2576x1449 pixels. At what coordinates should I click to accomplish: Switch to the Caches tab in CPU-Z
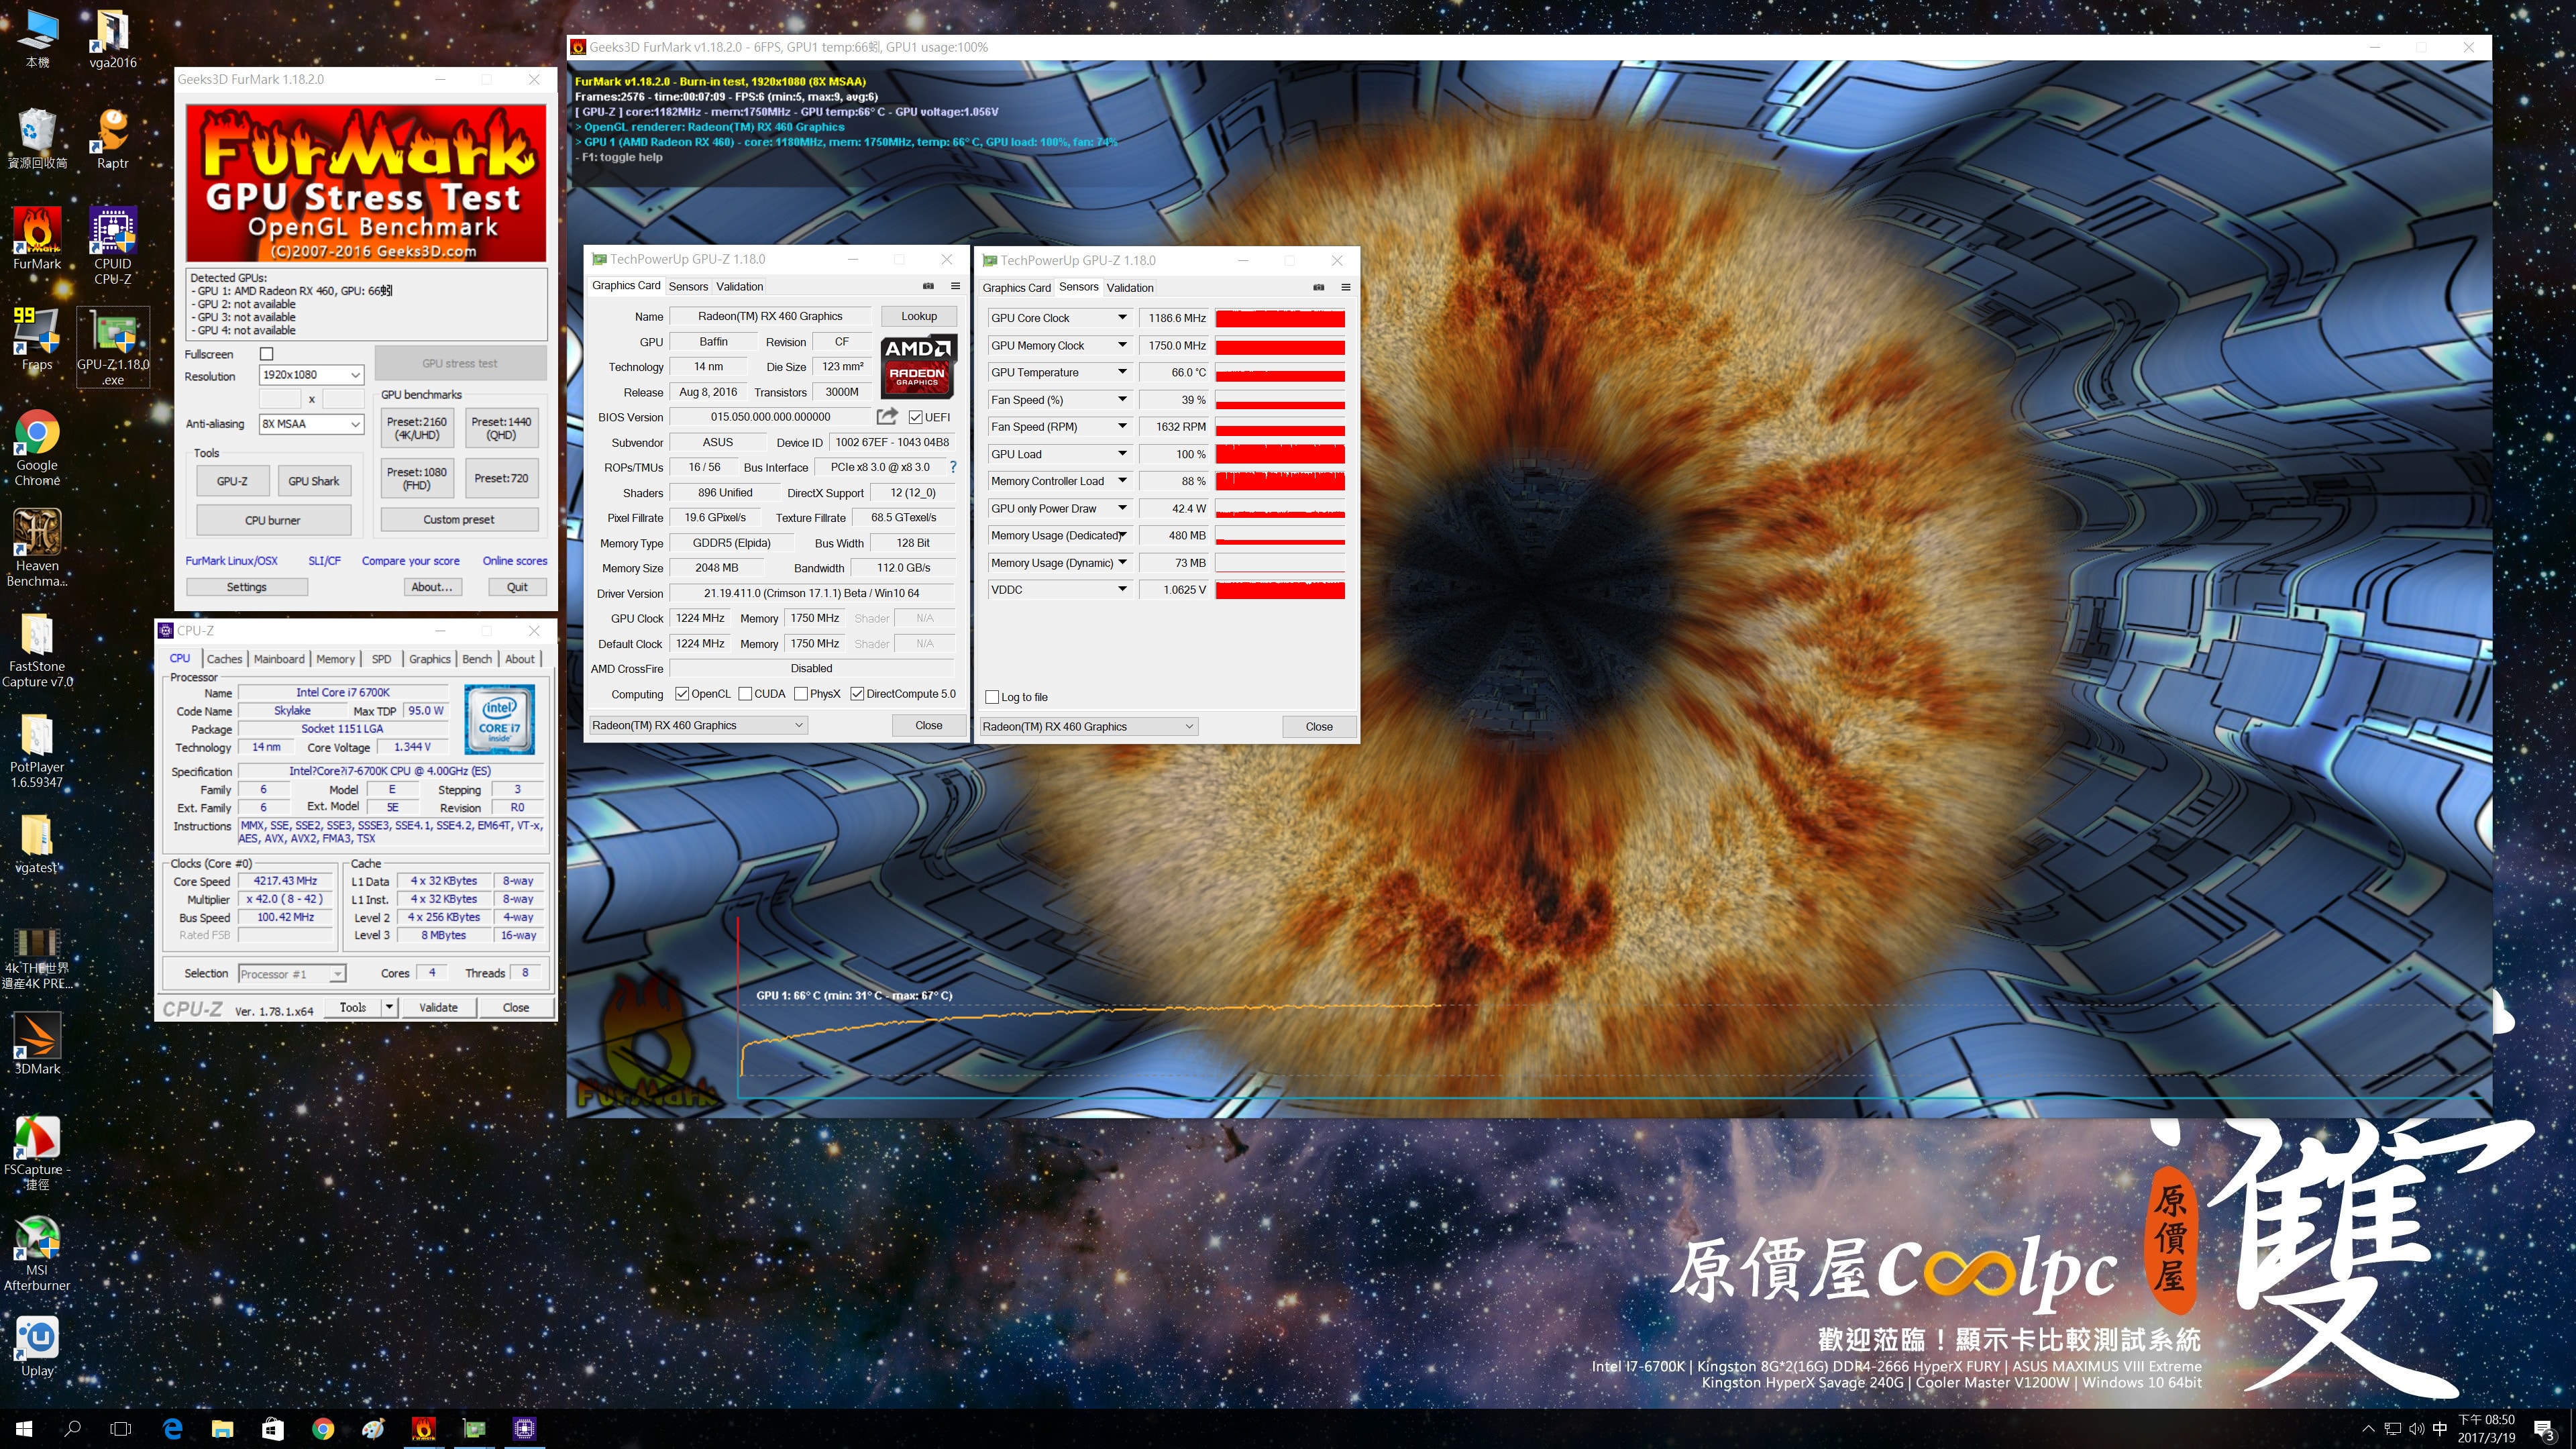point(224,659)
